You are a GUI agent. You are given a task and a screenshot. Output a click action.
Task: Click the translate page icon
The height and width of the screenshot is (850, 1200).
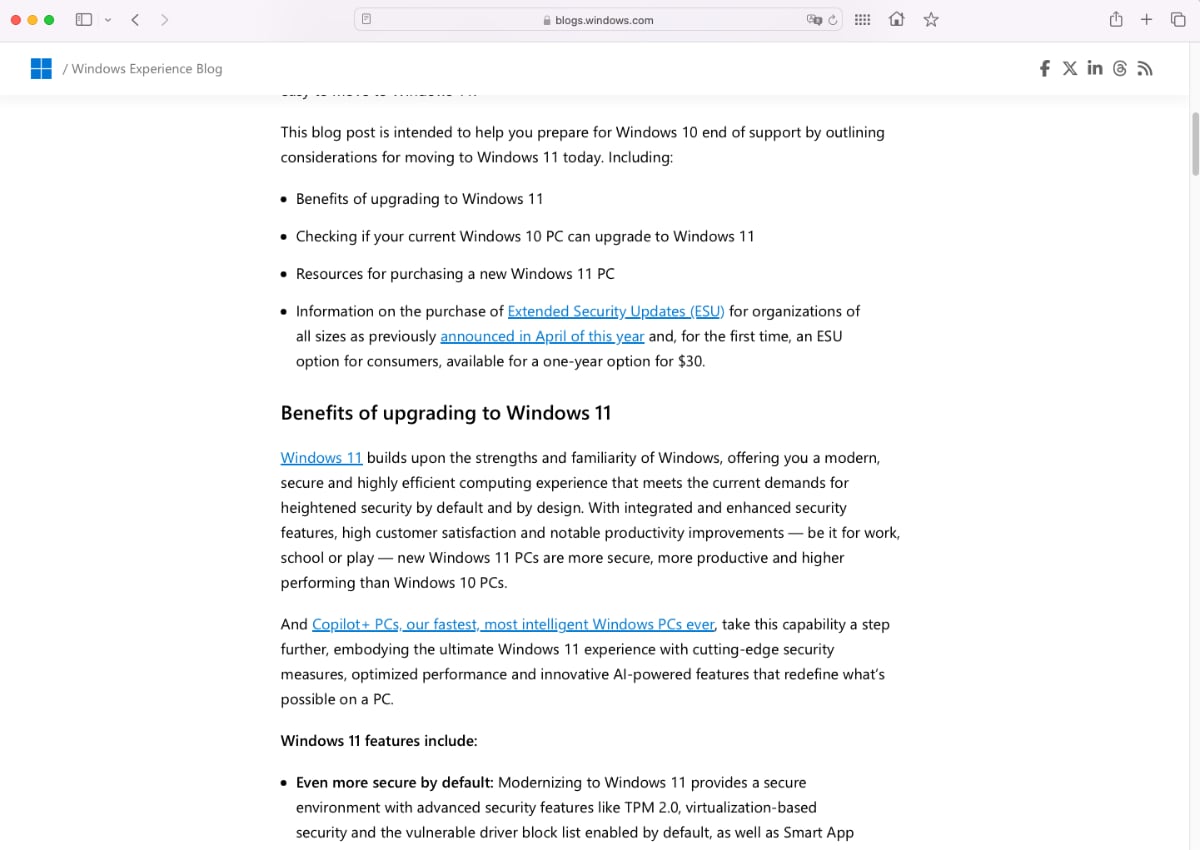pyautogui.click(x=814, y=20)
